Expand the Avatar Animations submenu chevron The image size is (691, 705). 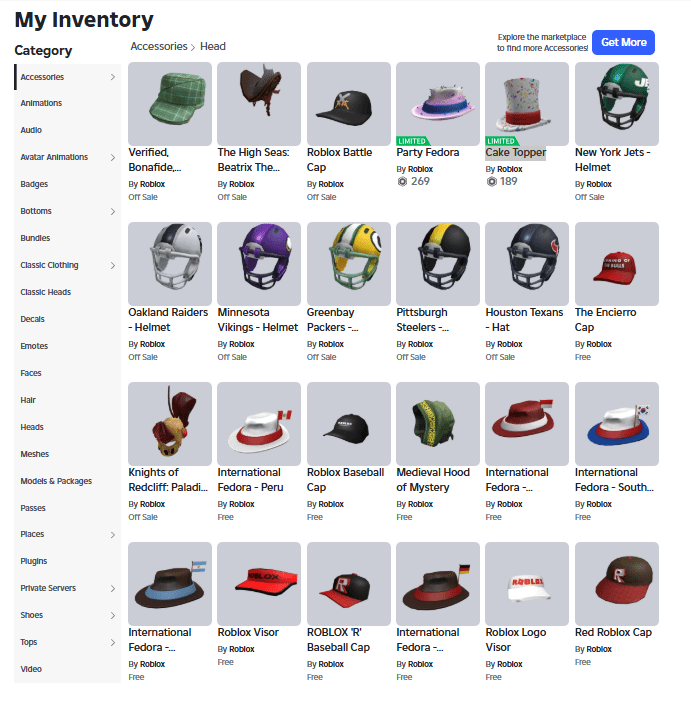112,157
